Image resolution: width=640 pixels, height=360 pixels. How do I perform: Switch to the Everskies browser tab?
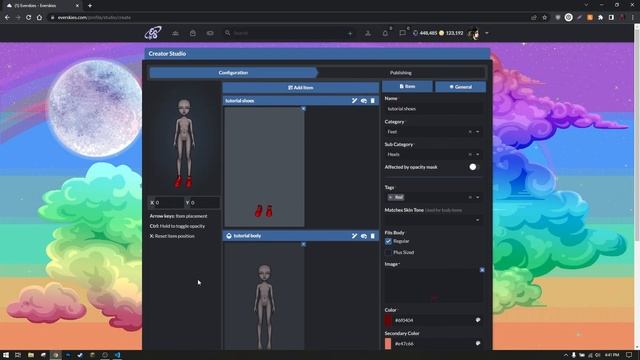tap(42, 6)
